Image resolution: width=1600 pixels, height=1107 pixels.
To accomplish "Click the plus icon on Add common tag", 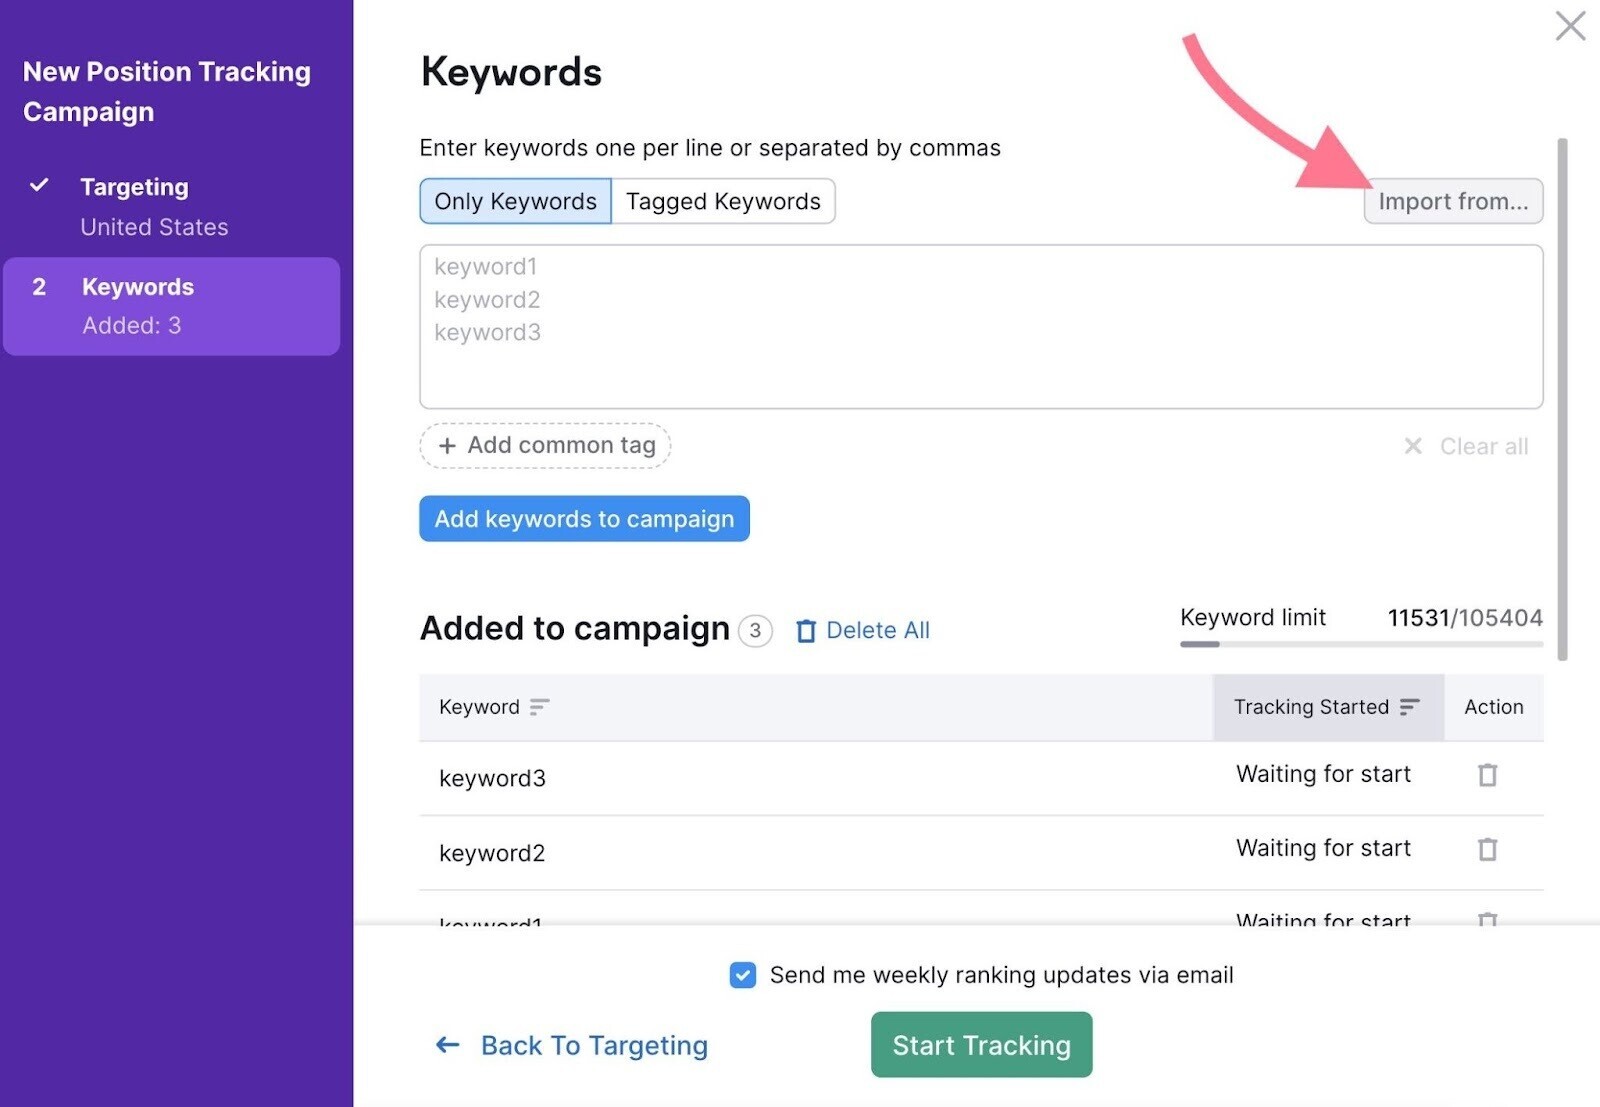I will pyautogui.click(x=447, y=445).
